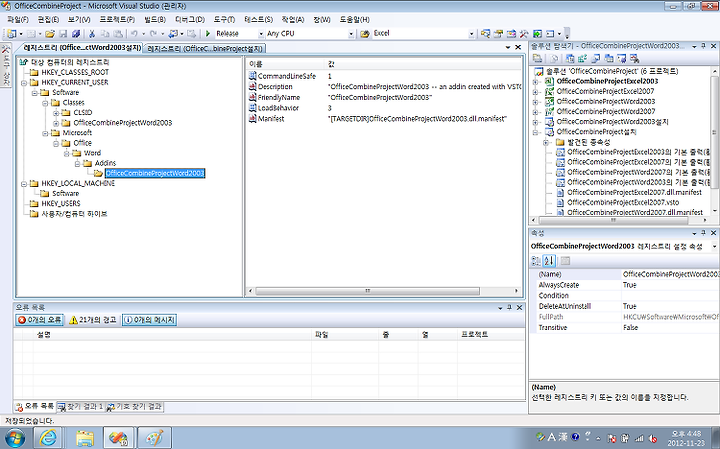Pin the Solution Explorer panel
The height and width of the screenshot is (449, 720).
[703, 46]
